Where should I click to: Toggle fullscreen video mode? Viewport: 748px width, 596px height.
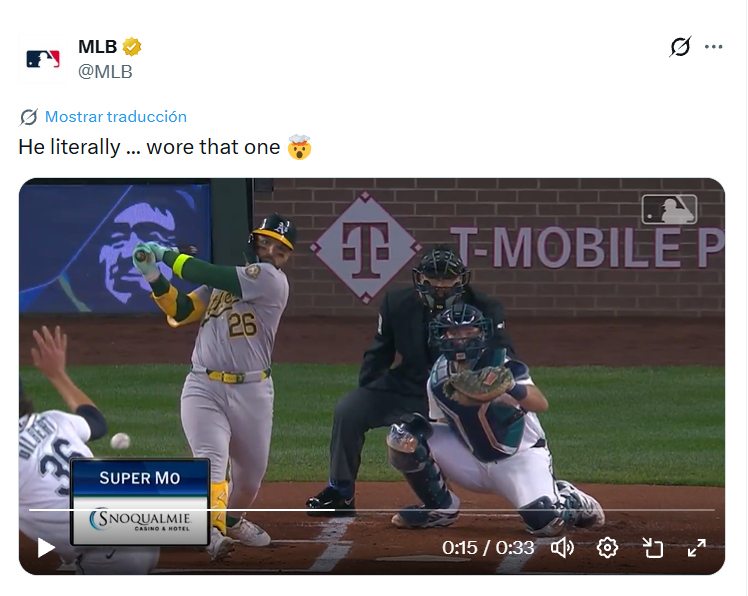[x=696, y=547]
